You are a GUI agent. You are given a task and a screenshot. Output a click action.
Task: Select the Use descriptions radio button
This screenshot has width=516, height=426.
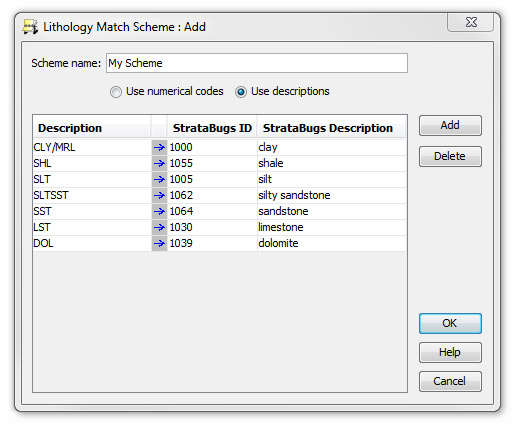point(241,92)
